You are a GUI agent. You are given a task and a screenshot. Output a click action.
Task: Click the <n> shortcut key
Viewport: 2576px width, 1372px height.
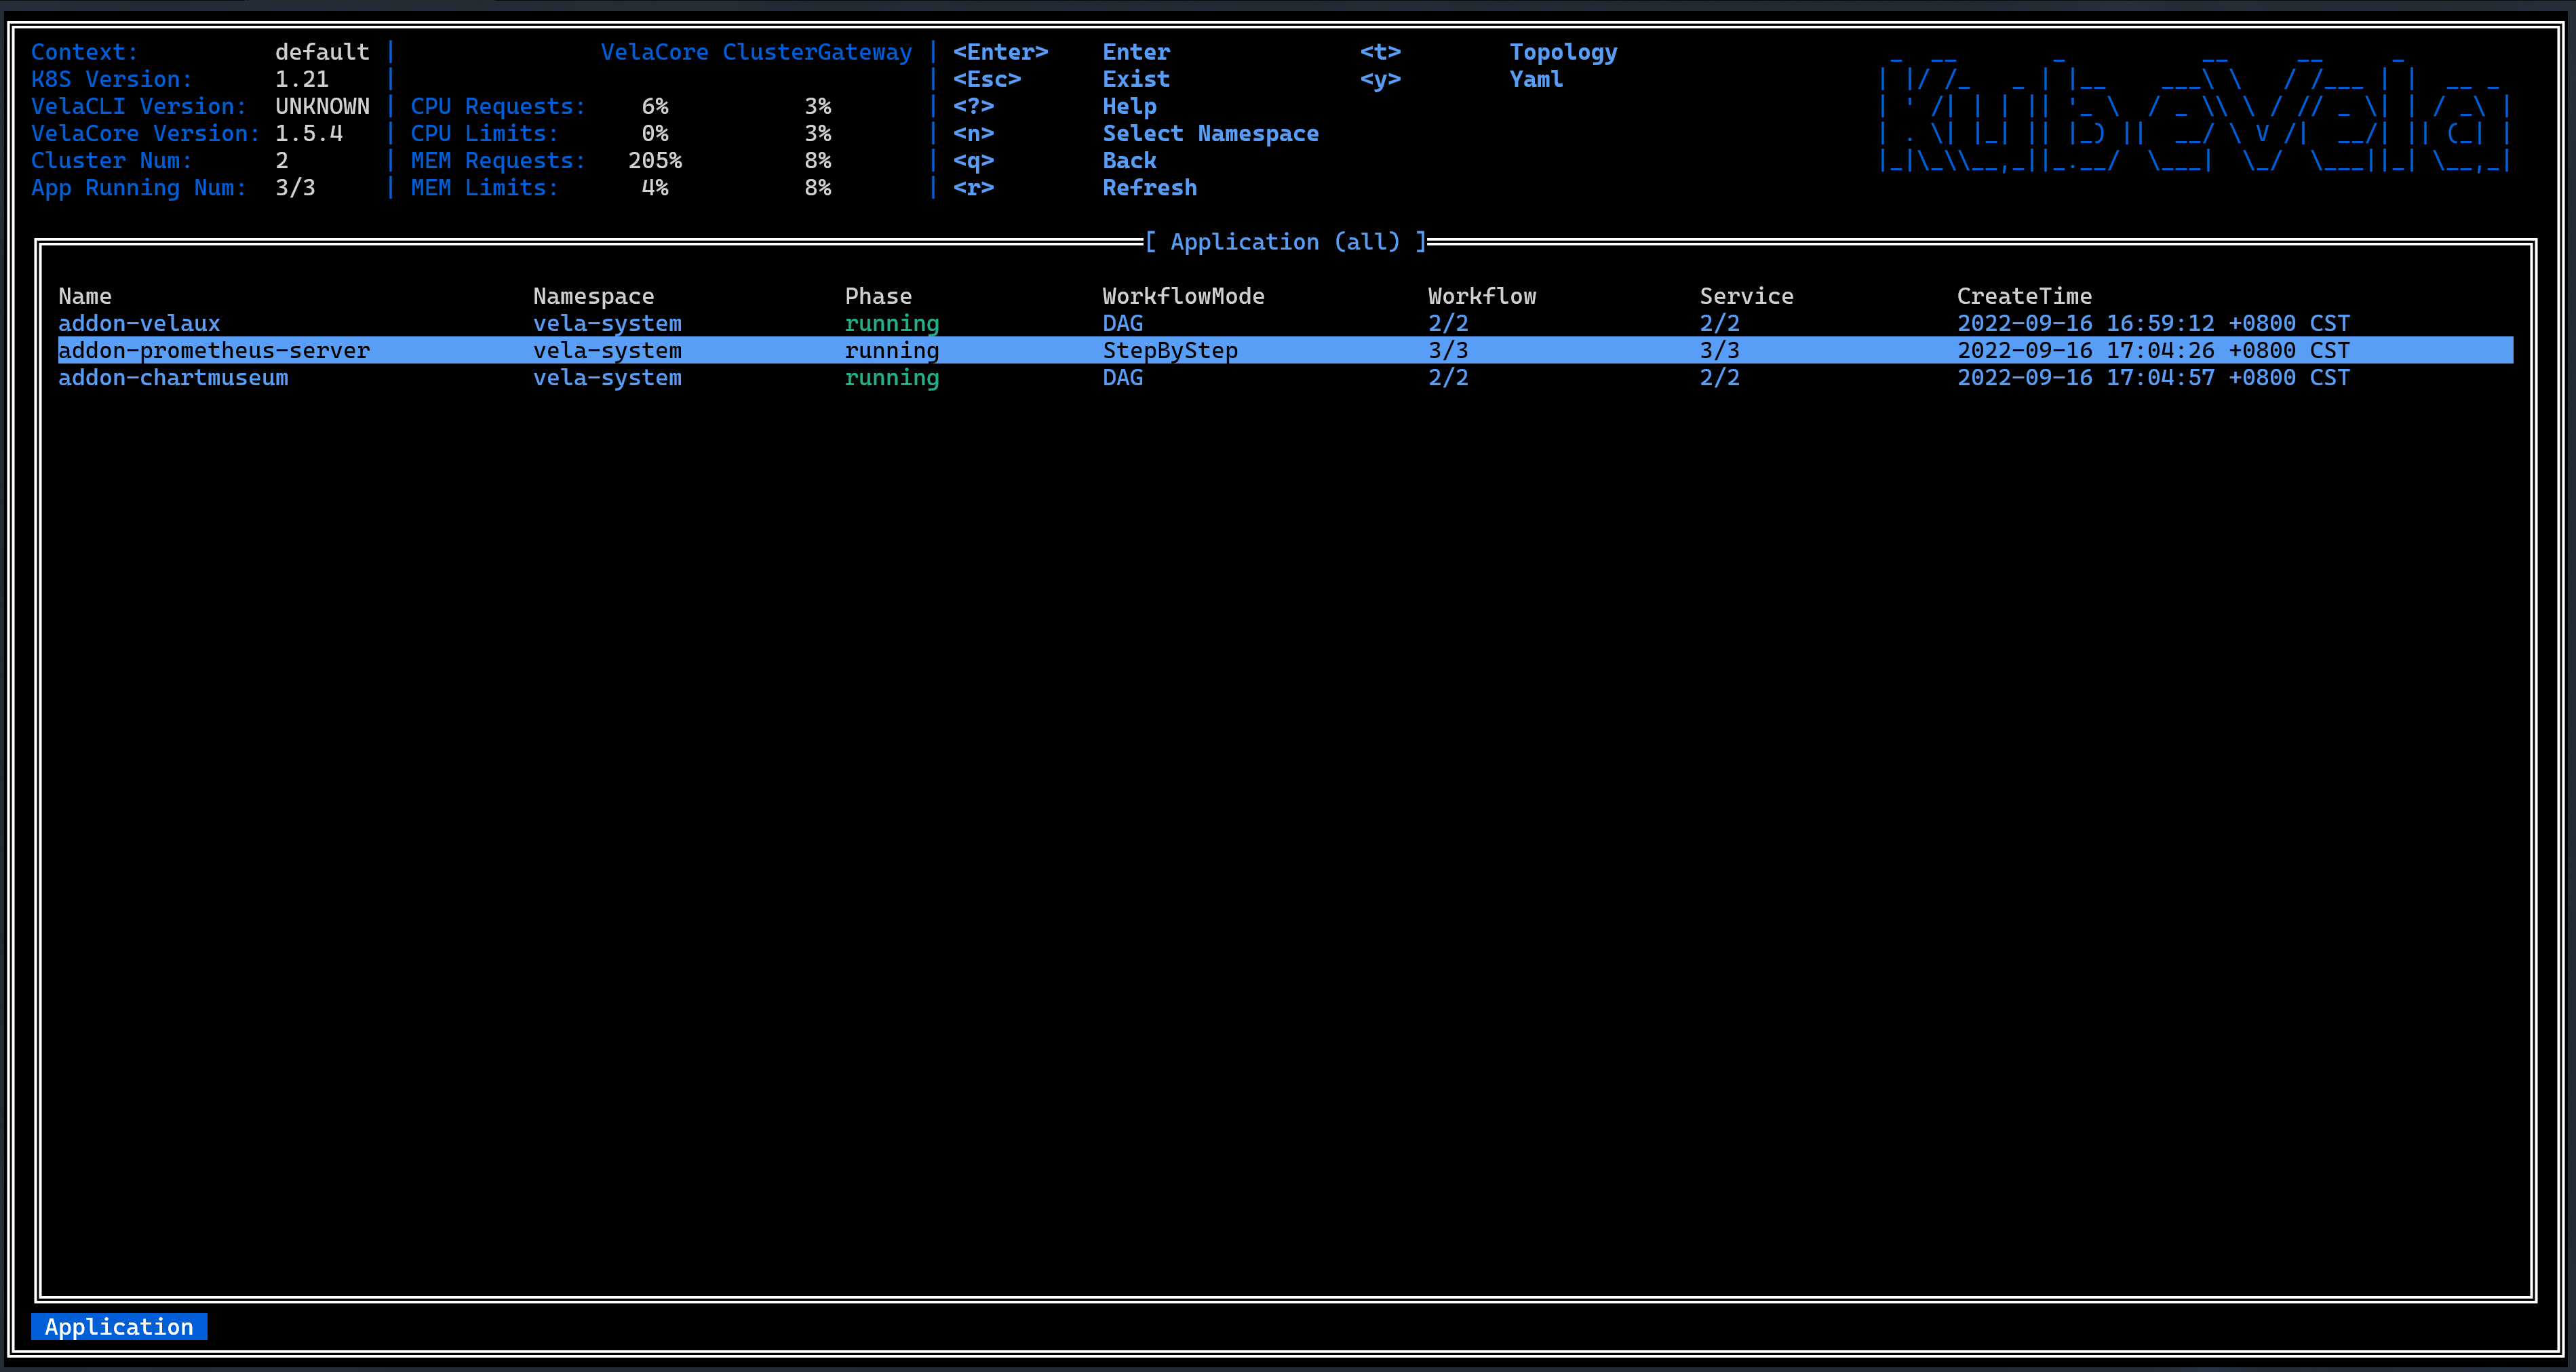(x=973, y=133)
